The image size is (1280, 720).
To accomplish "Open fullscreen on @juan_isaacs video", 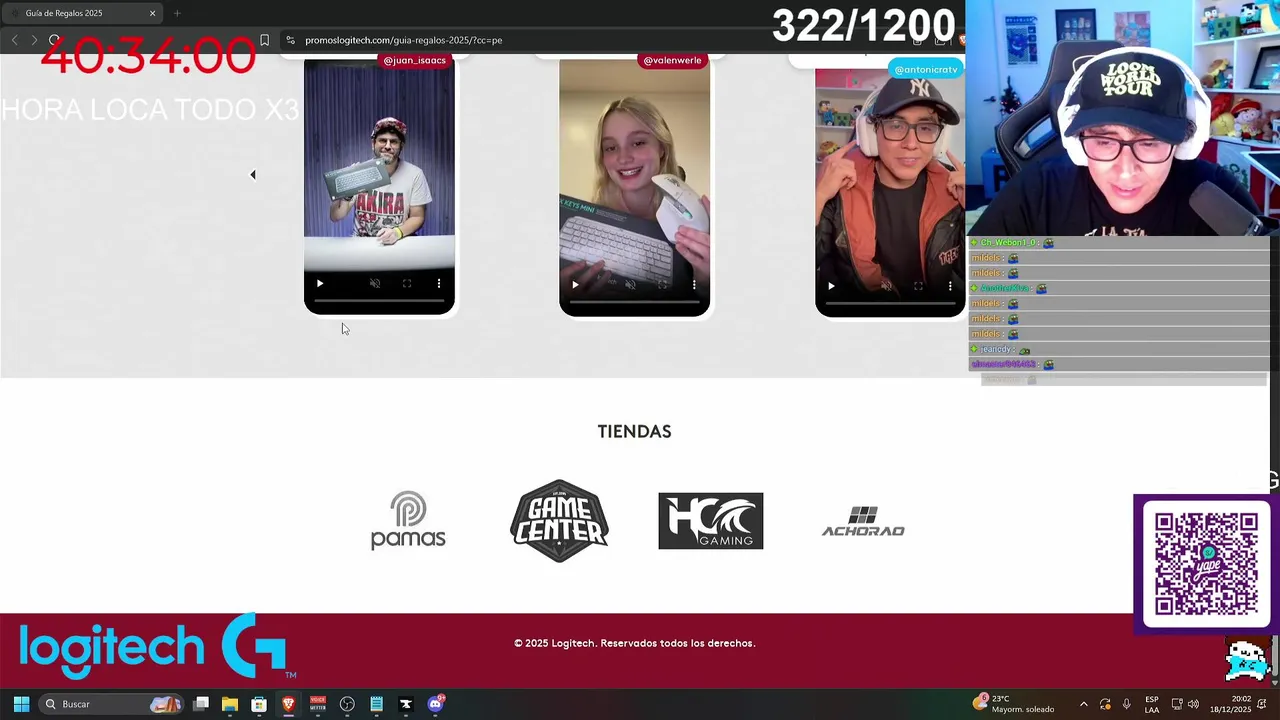I will 407,284.
